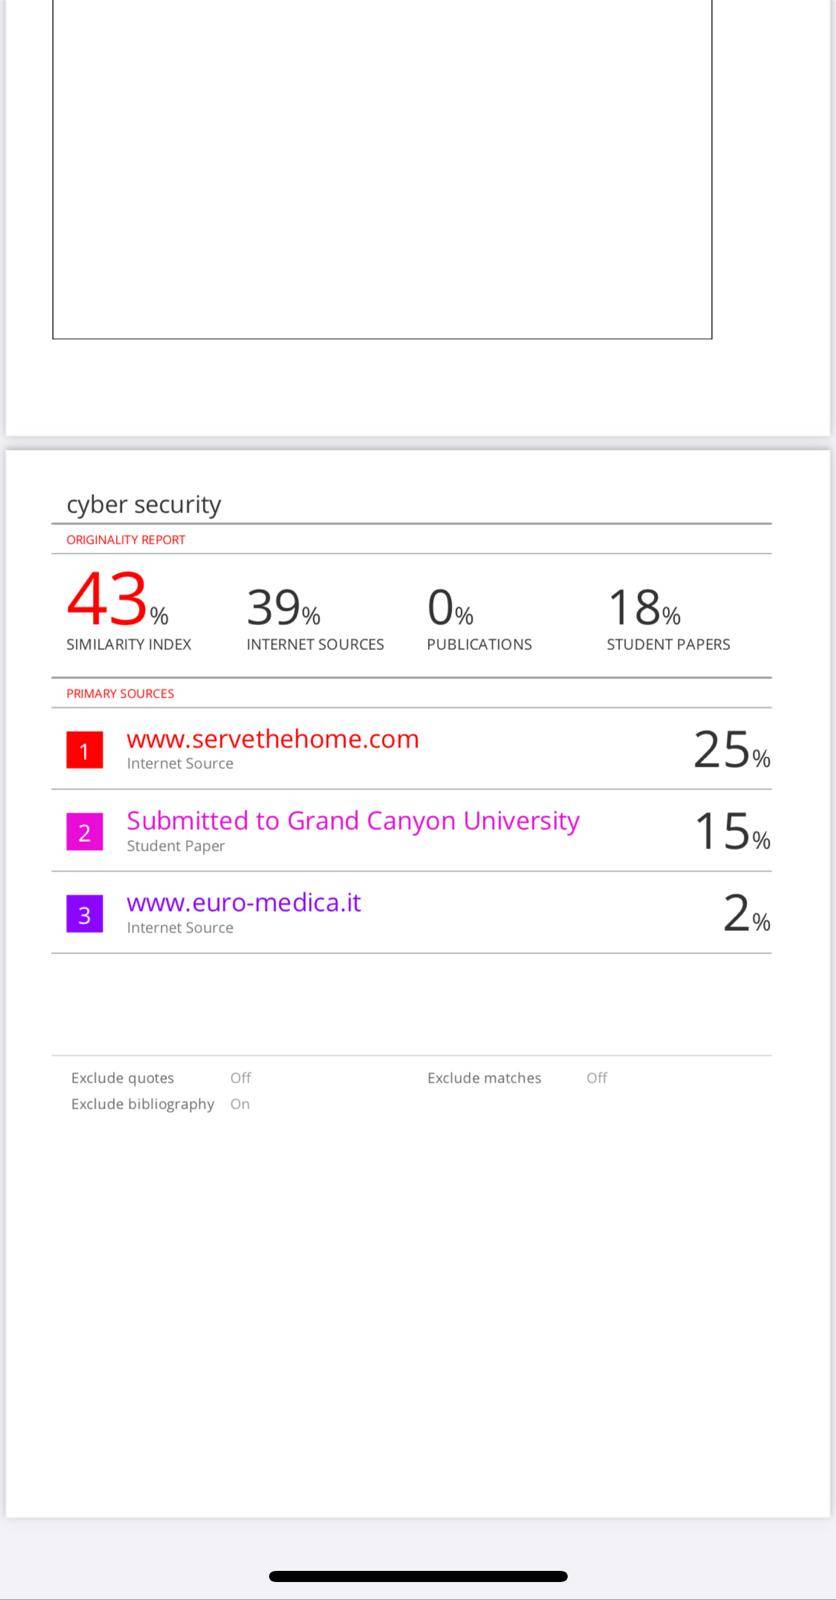Click the Exclude matches Off setting

(x=596, y=1078)
